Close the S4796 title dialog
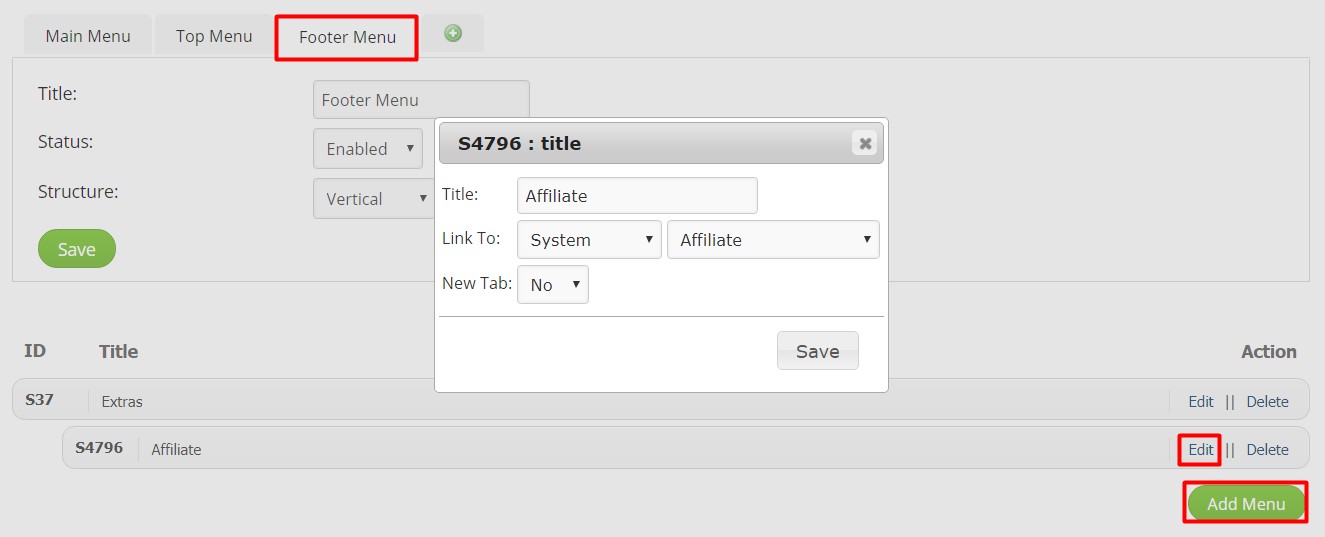1325x537 pixels. [x=865, y=143]
